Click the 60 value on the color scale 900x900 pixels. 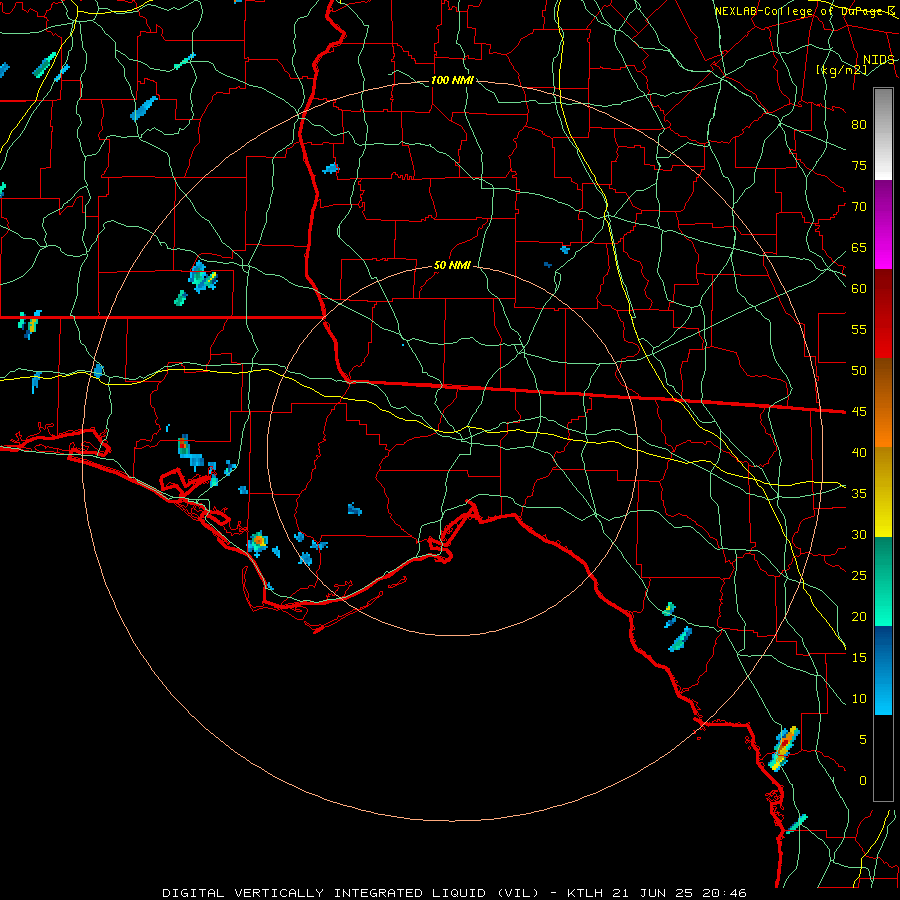(859, 289)
